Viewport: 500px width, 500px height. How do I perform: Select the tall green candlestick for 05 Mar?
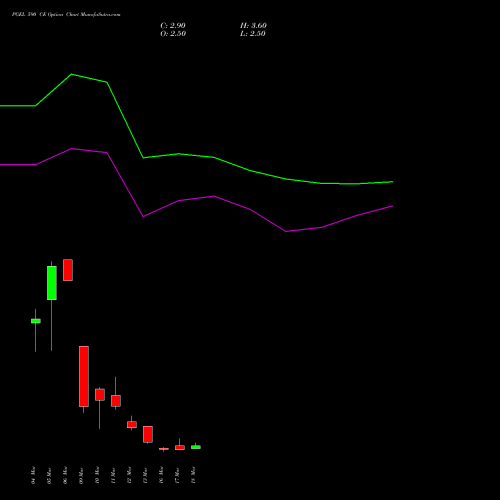(x=52, y=283)
